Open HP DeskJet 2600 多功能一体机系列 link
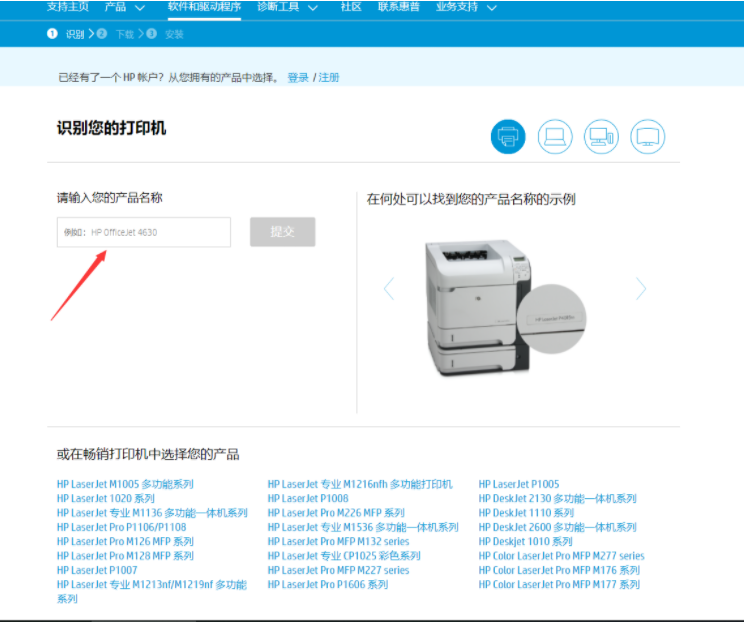 tap(558, 527)
